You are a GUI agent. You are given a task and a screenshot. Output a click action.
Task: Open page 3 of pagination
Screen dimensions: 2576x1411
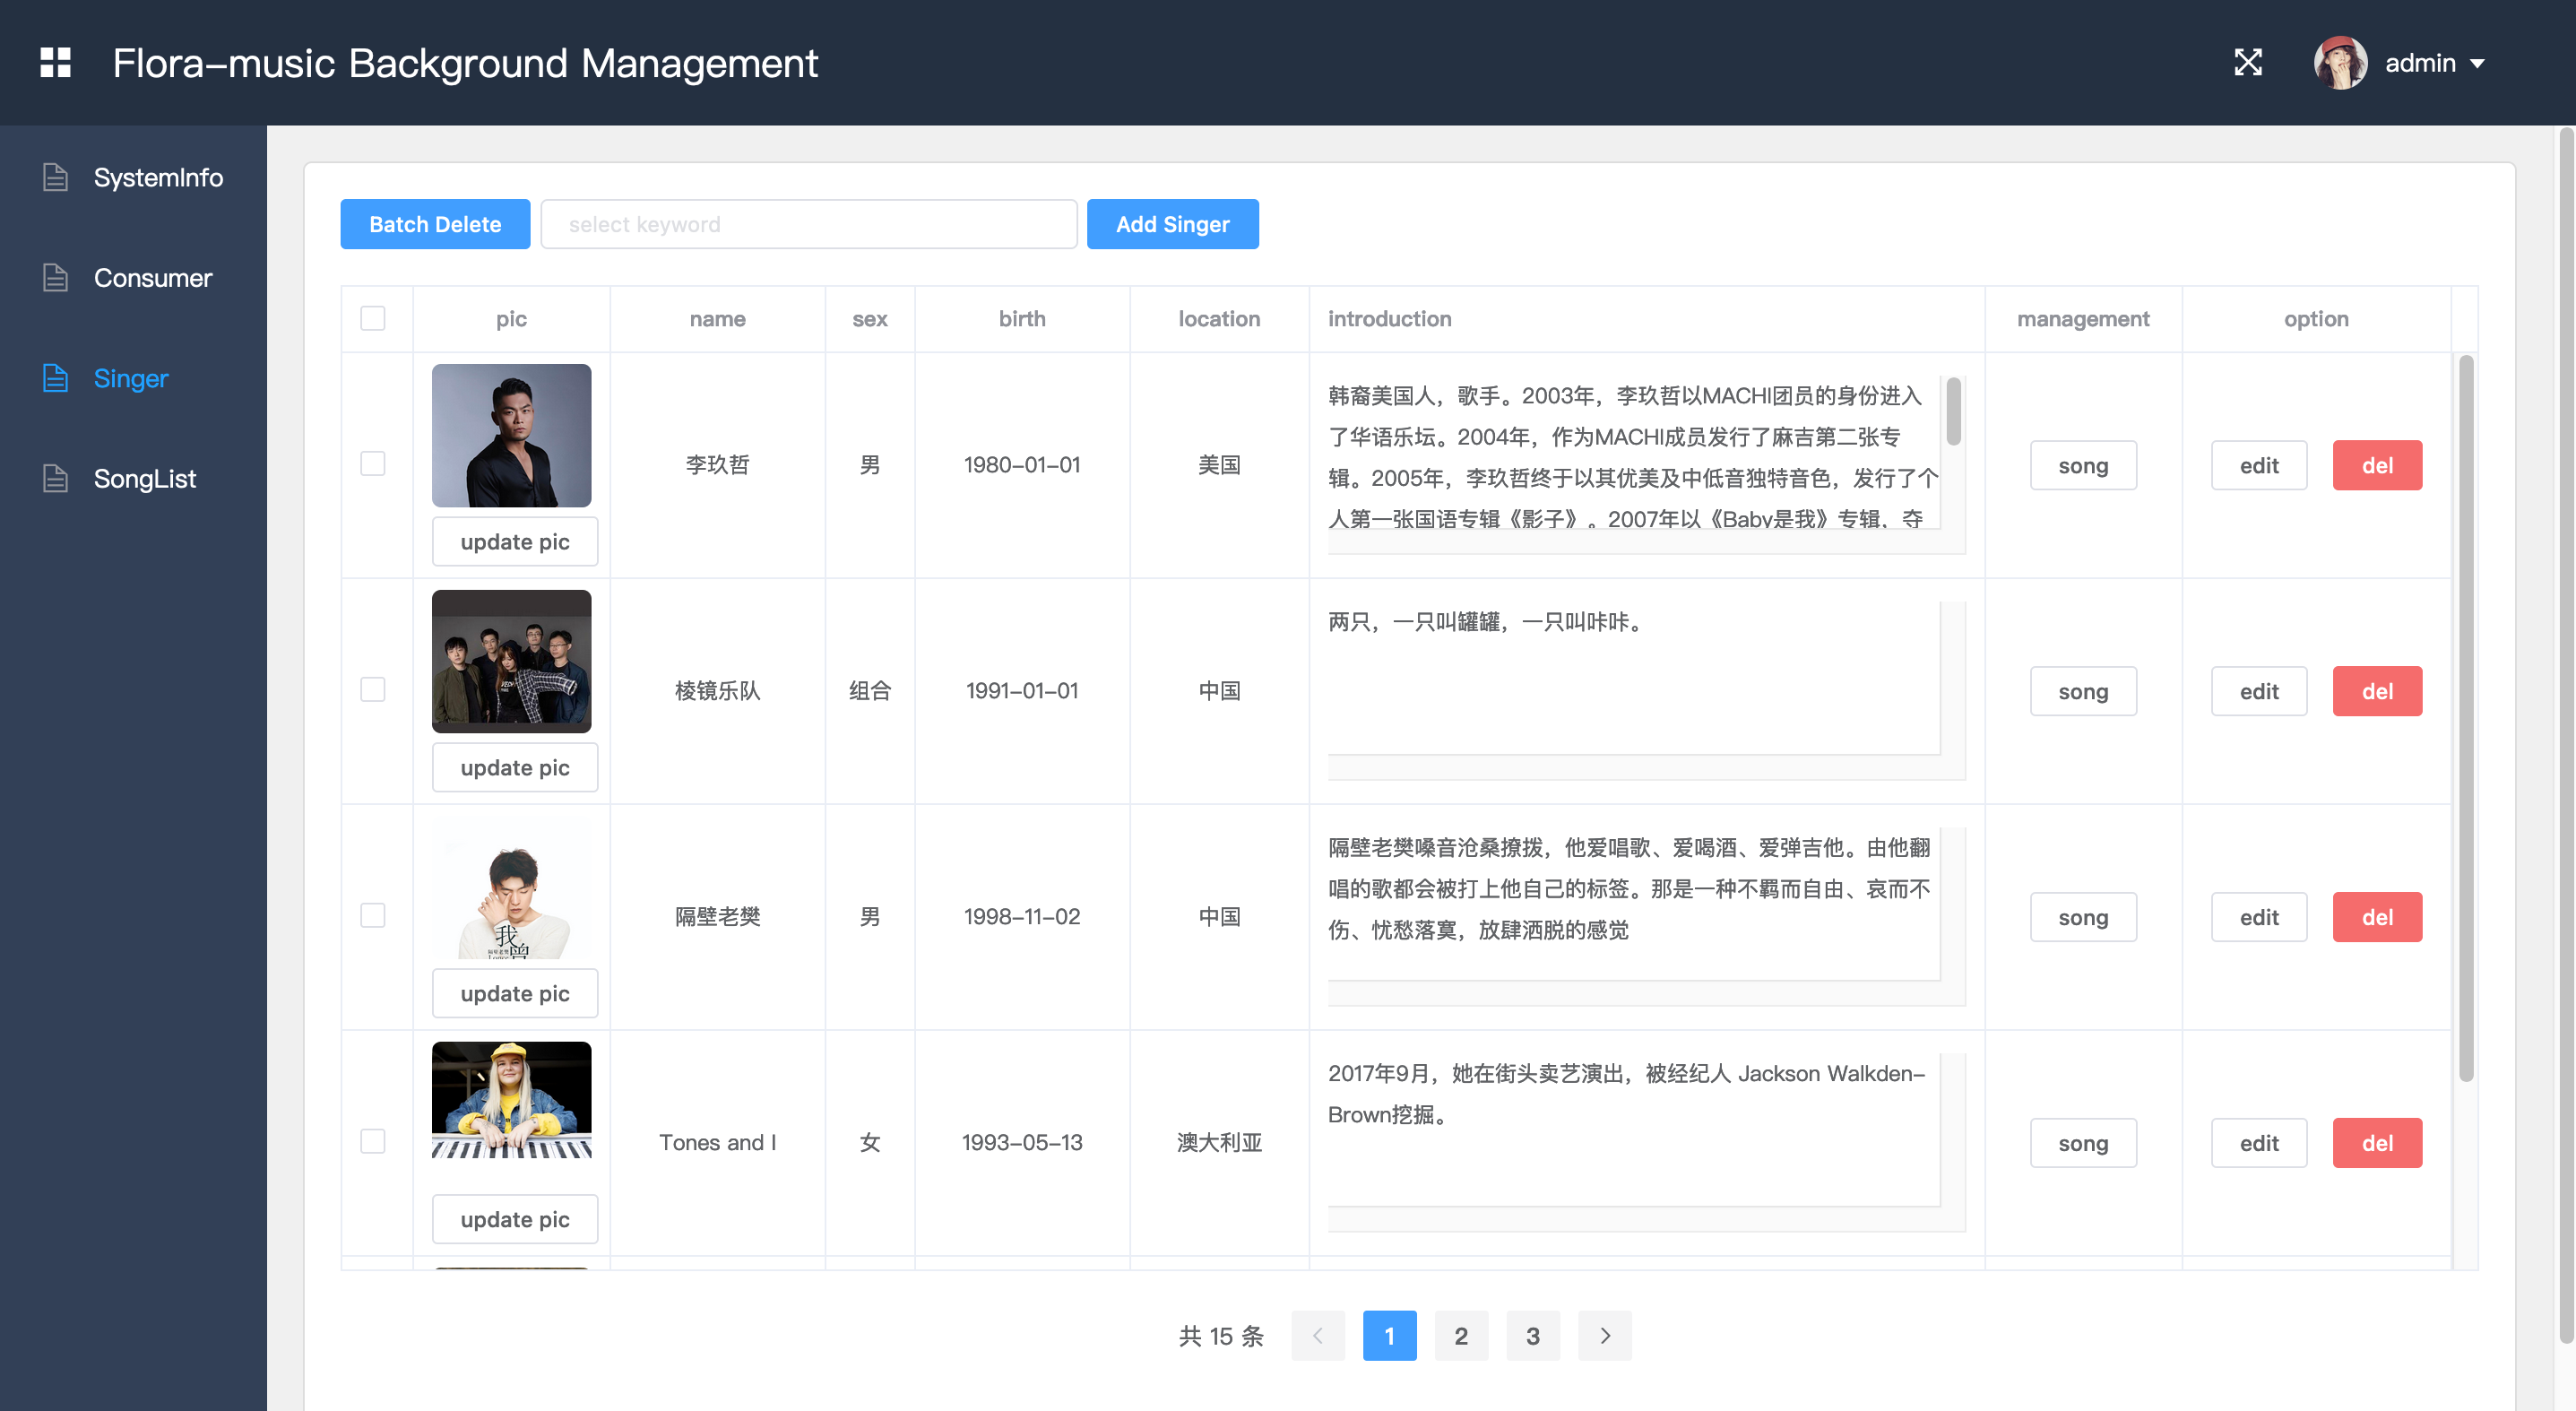[1533, 1335]
